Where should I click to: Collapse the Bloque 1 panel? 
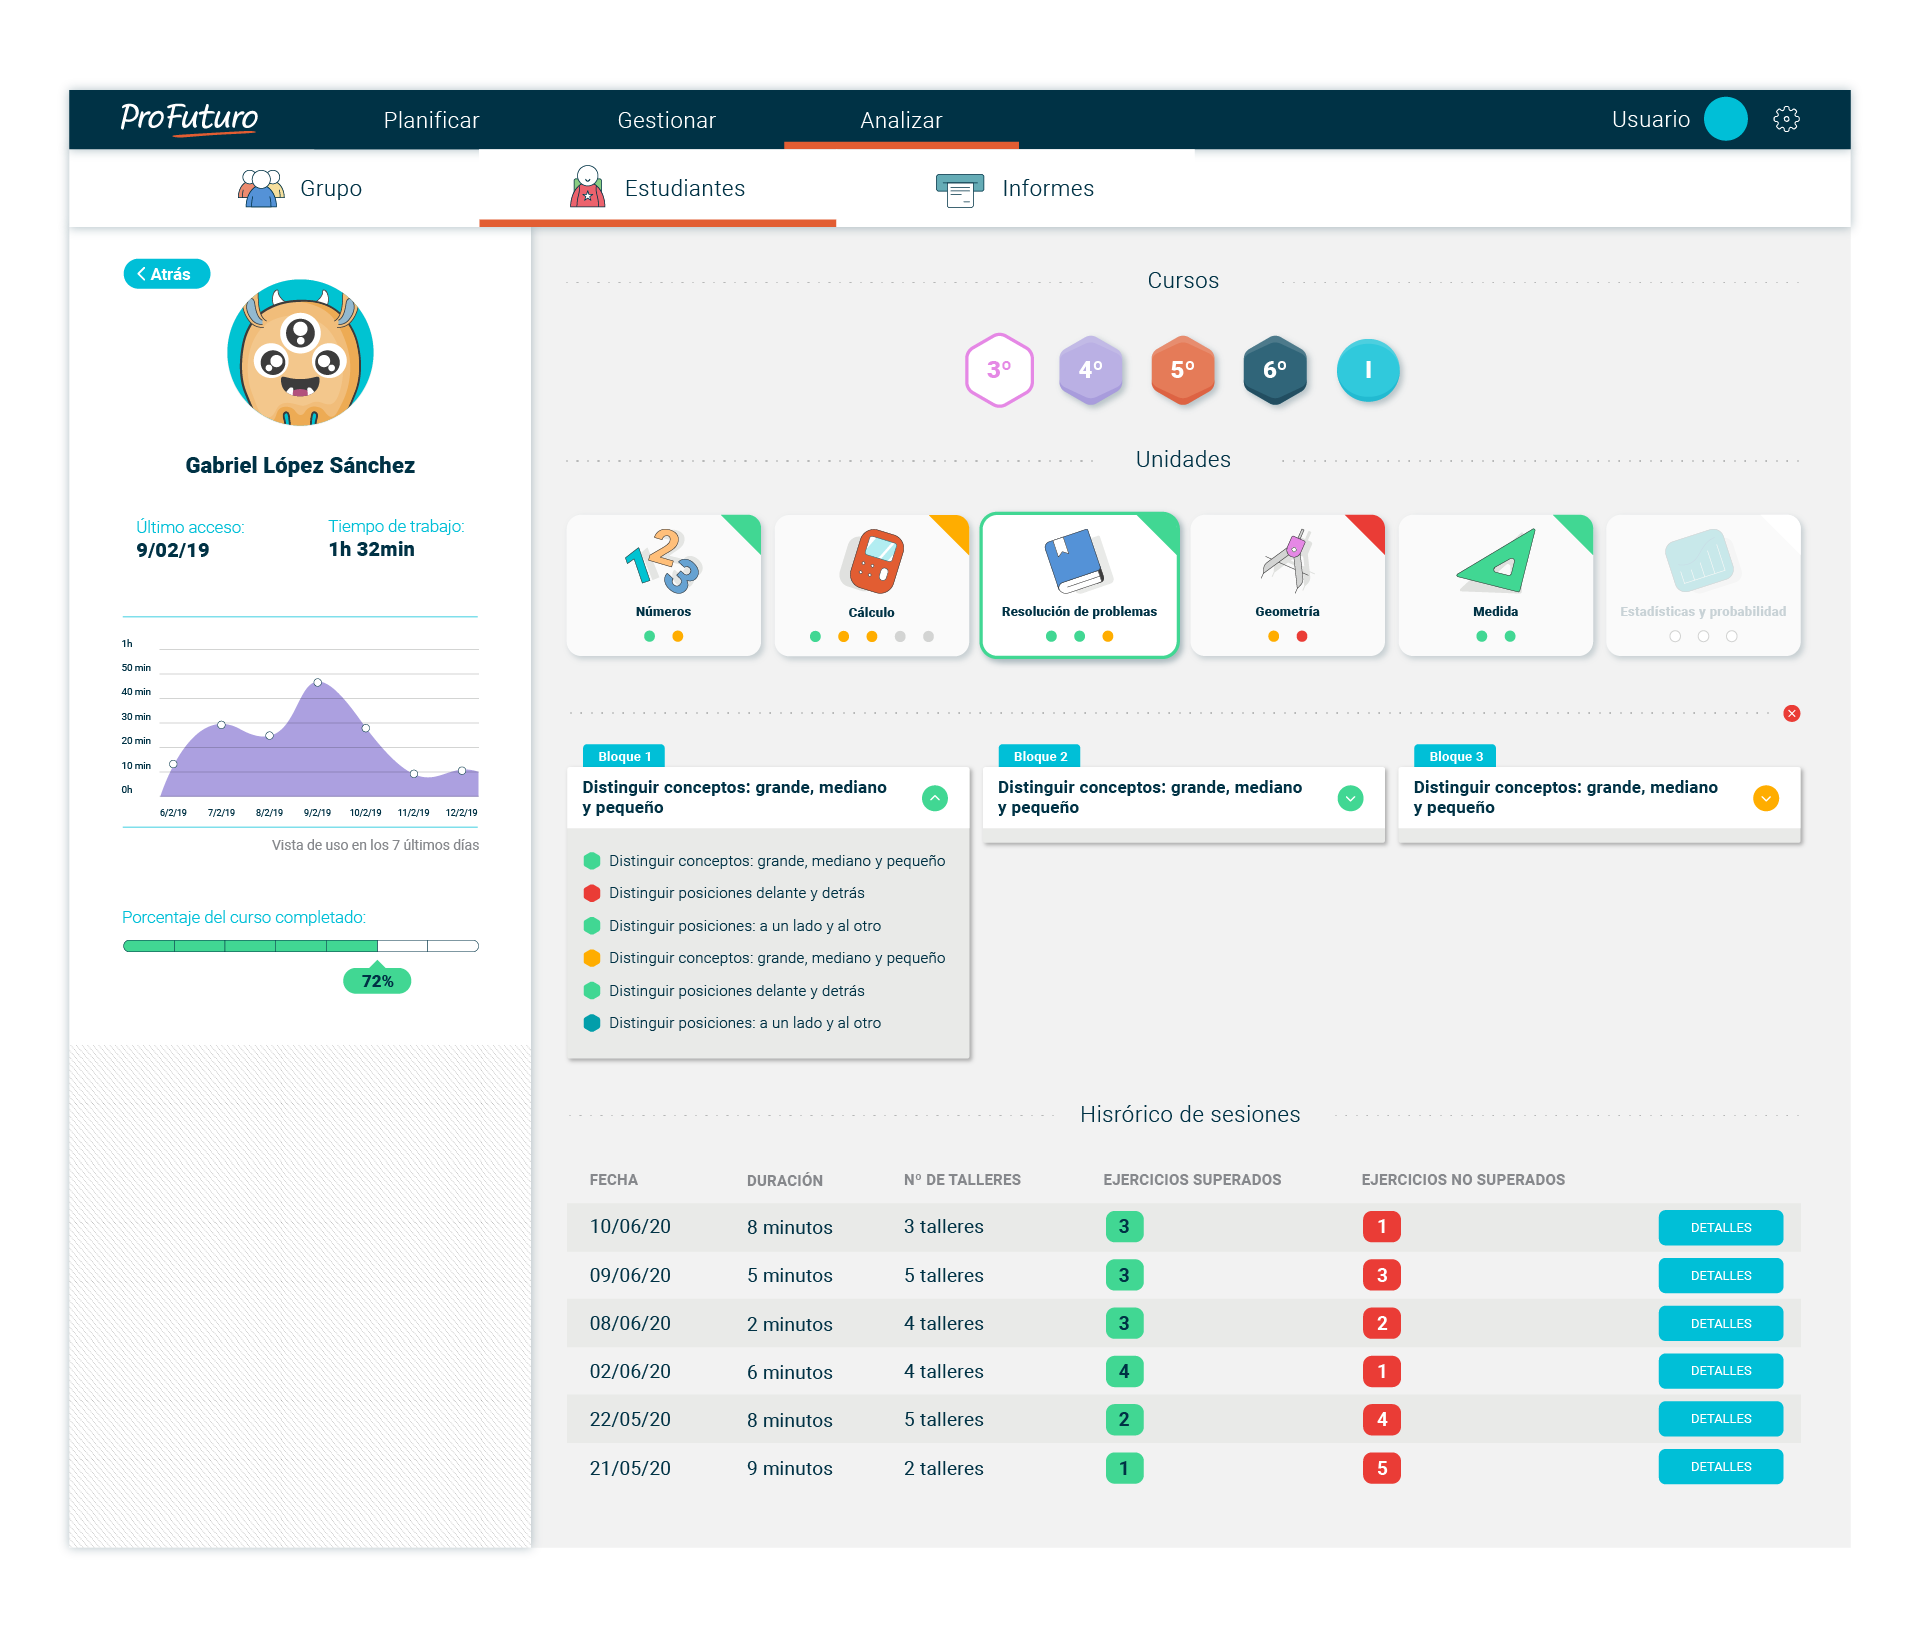click(934, 798)
